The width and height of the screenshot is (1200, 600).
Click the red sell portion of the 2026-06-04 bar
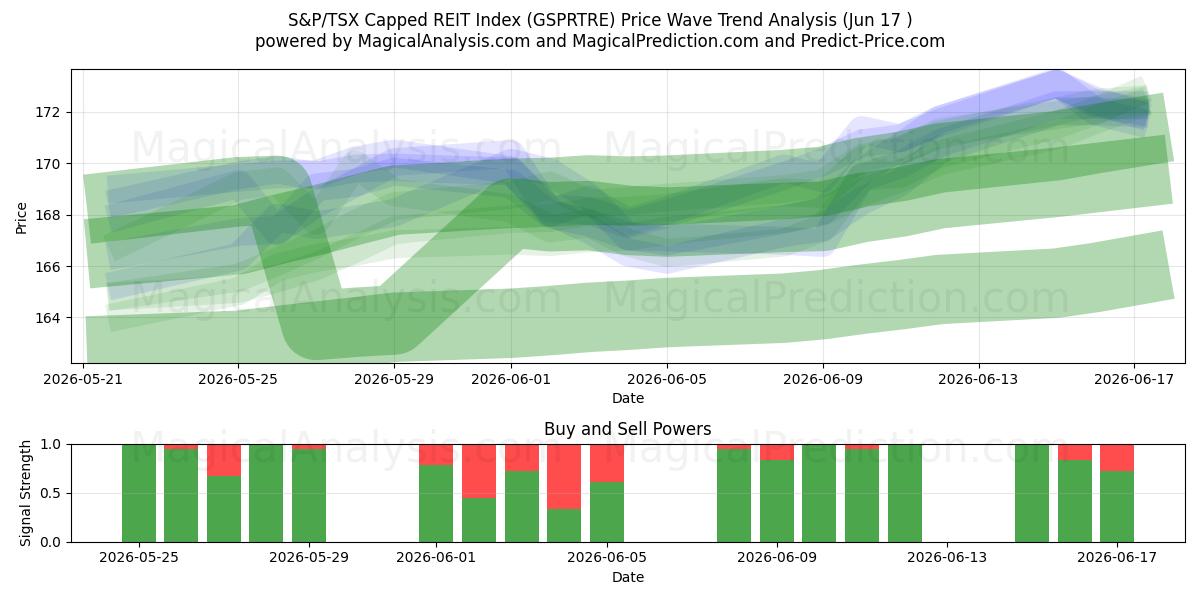[x=564, y=476]
